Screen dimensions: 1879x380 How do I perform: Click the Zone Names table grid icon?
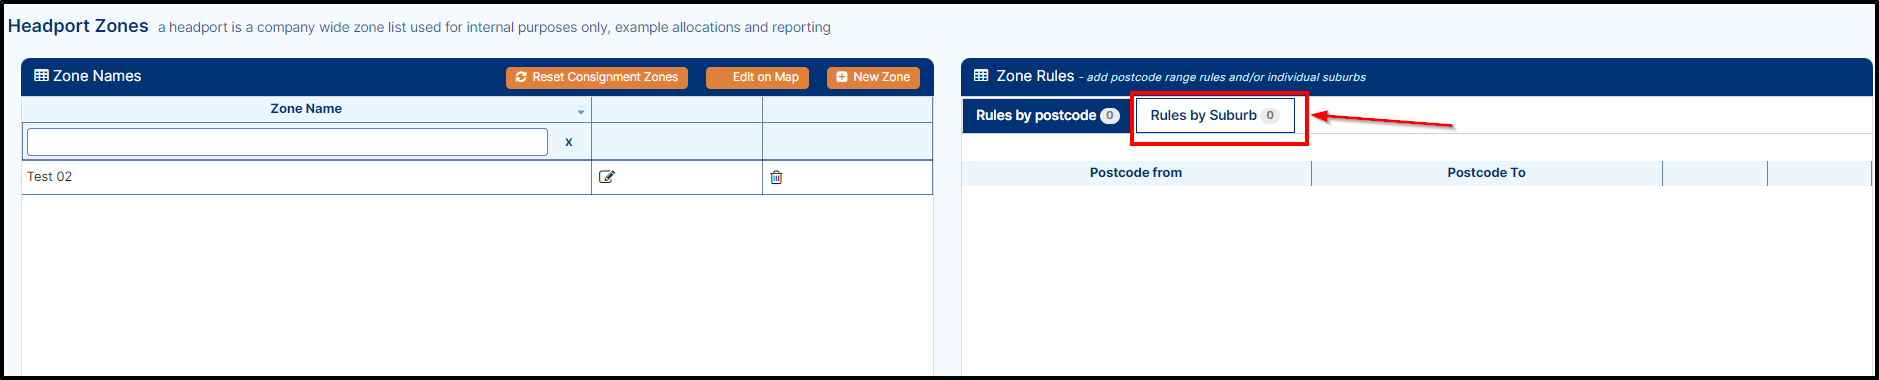[41, 75]
